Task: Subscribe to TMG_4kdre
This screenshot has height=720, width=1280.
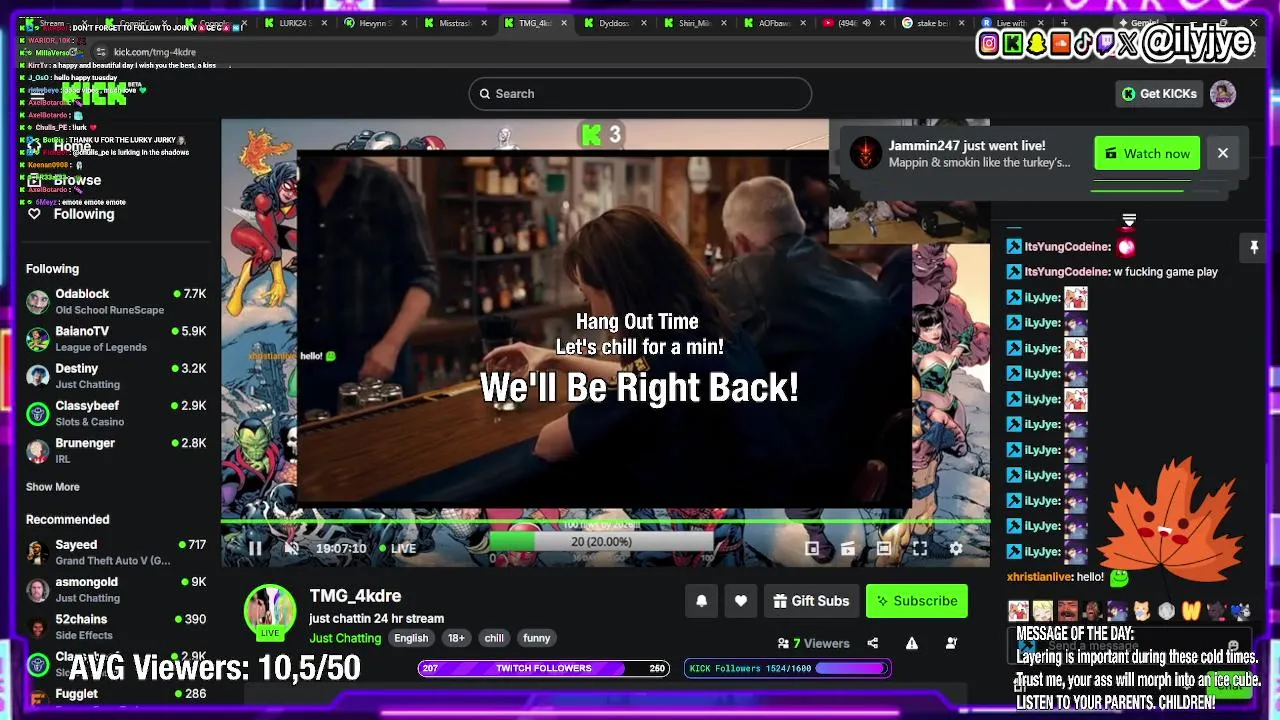Action: click(916, 601)
